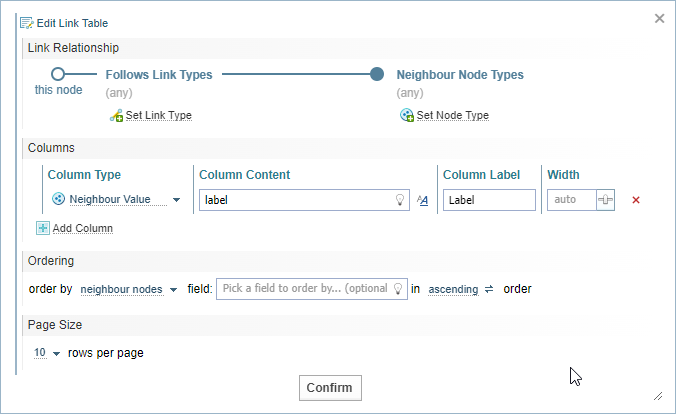
Task: Click the text format icon beside Column Content
Action: click(x=423, y=200)
